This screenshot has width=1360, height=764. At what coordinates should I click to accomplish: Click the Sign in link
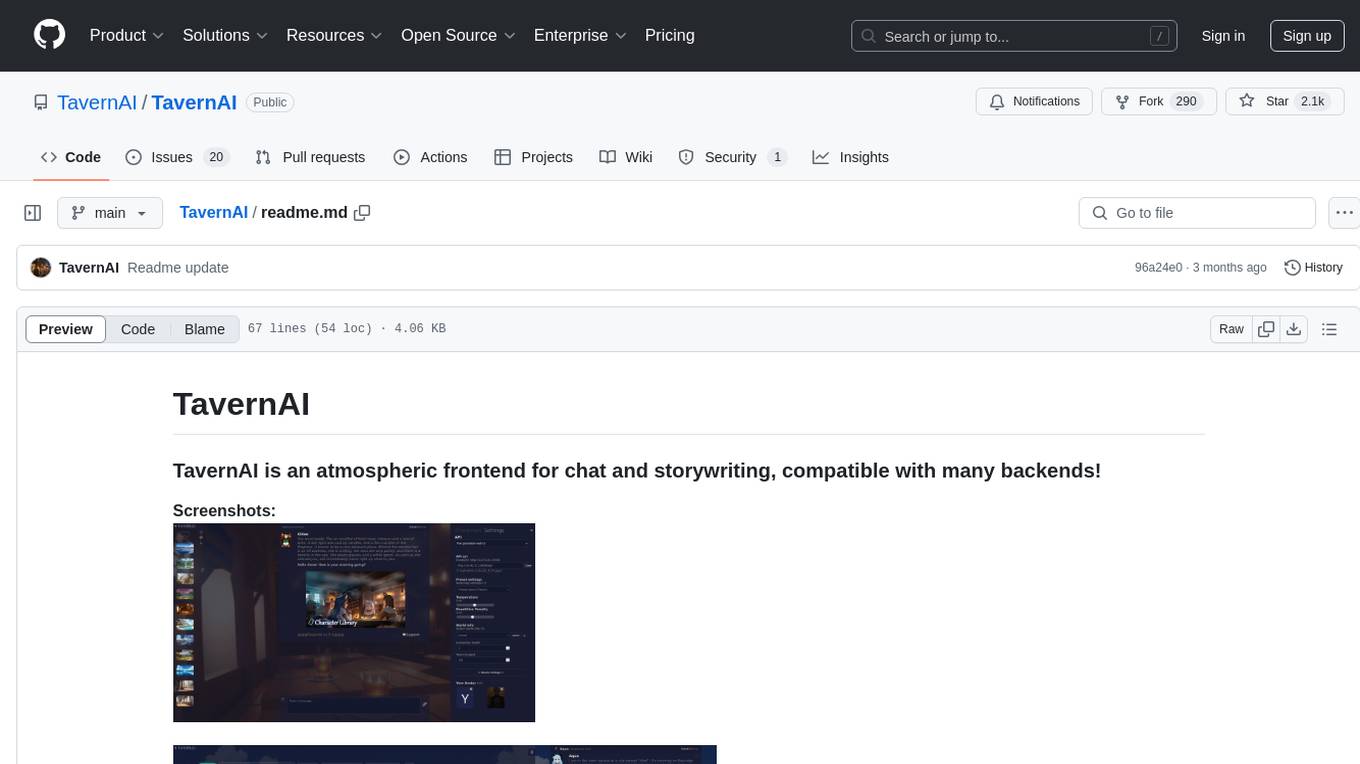click(1223, 36)
